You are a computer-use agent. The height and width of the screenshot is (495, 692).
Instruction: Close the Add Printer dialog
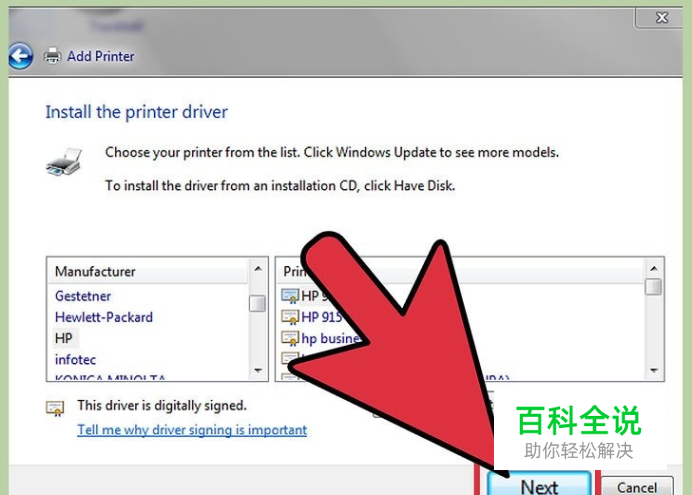coord(662,18)
